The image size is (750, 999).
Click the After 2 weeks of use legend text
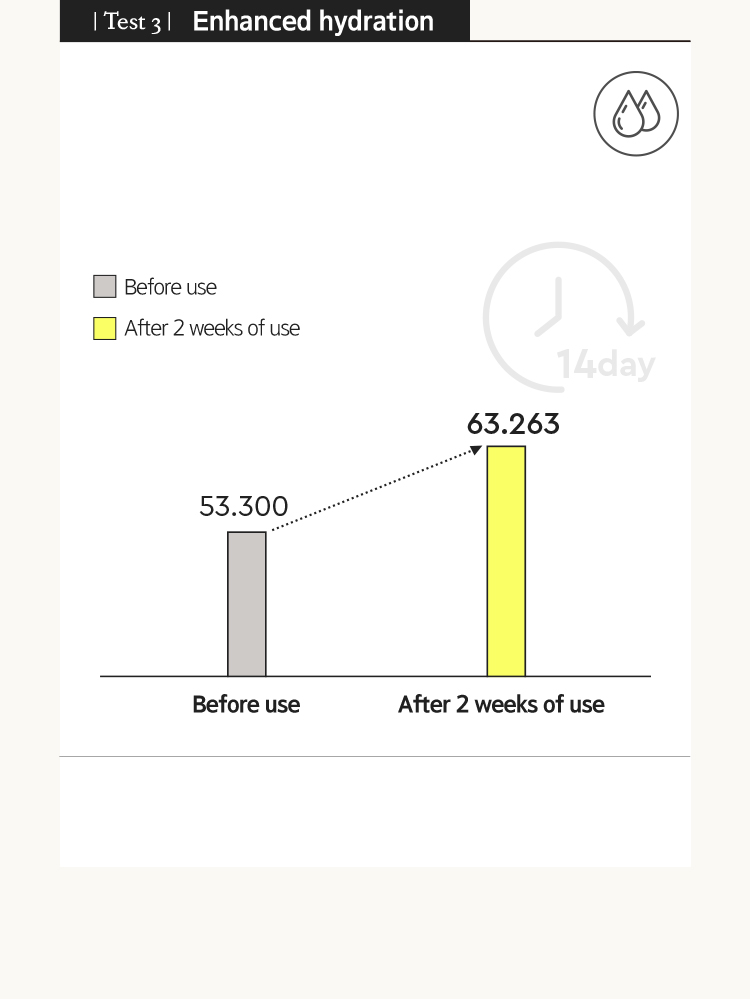[x=212, y=328]
